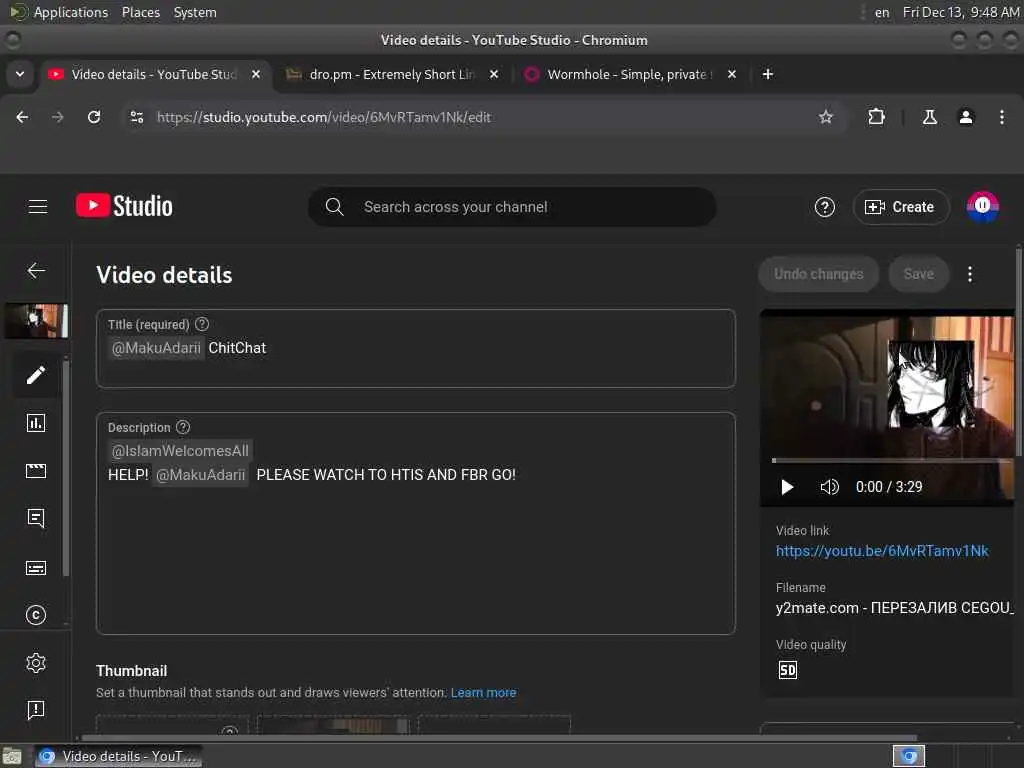Click the Video details taskbar window button
The height and width of the screenshot is (768, 1024).
(x=118, y=756)
